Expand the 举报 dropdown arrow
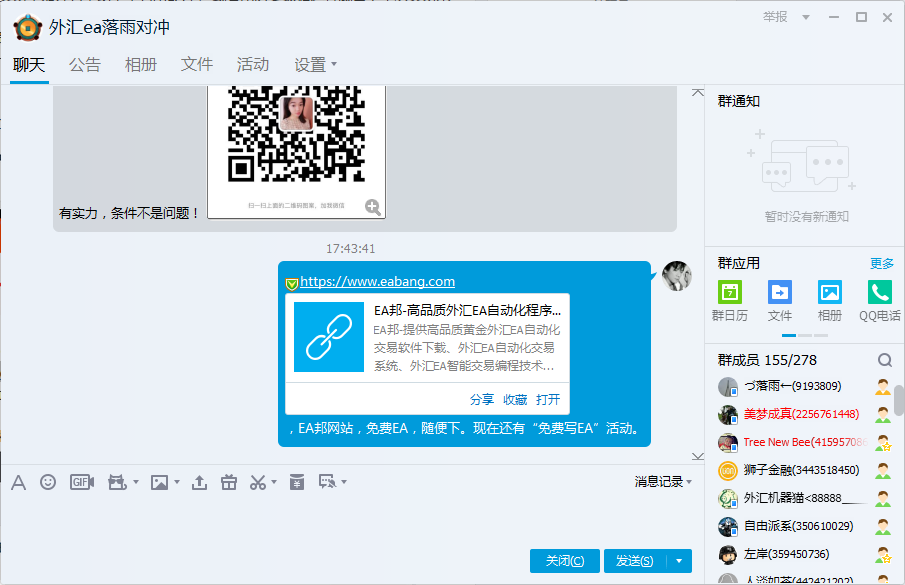Image resolution: width=905 pixels, height=585 pixels. [x=806, y=17]
